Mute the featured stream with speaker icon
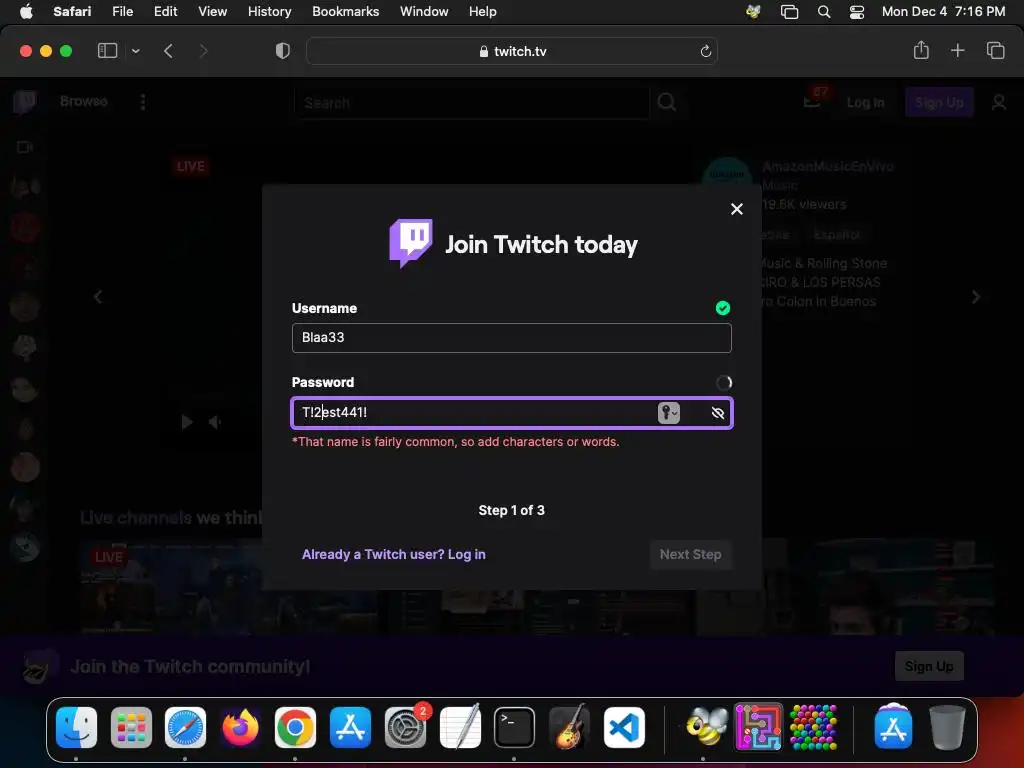Viewport: 1024px width, 768px height. pyautogui.click(x=214, y=423)
